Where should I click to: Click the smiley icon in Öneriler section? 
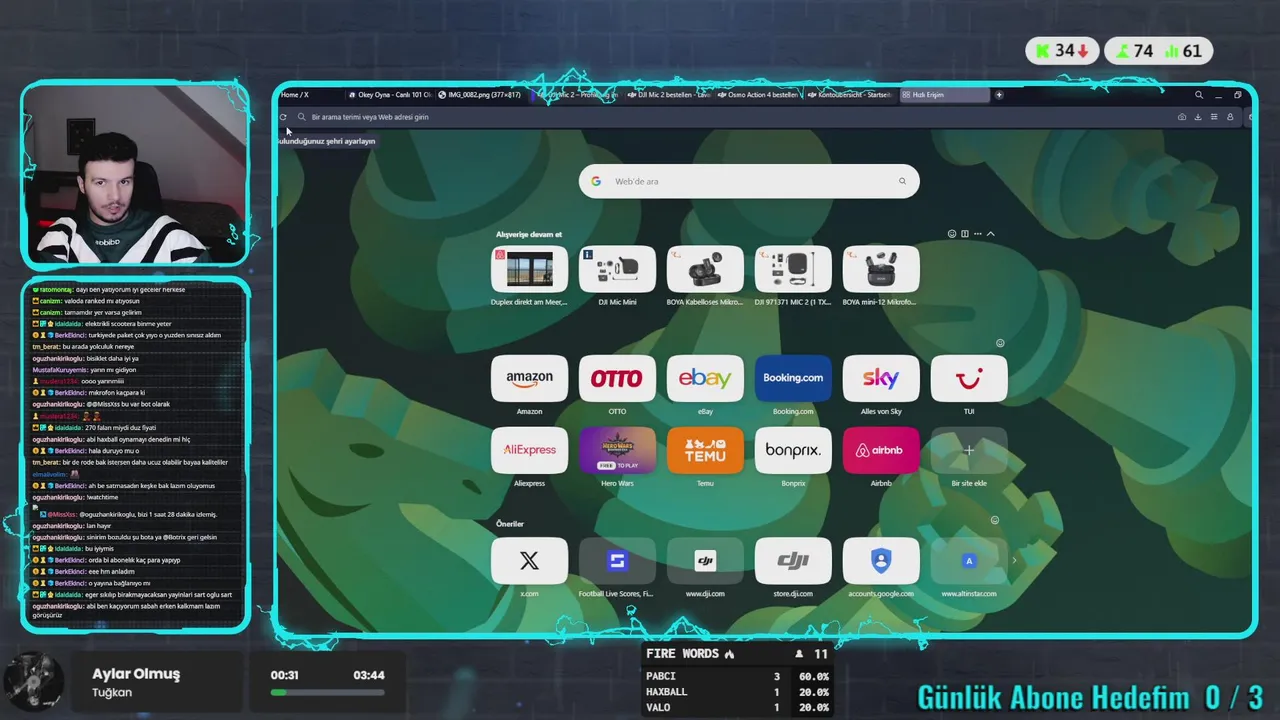pyautogui.click(x=994, y=520)
